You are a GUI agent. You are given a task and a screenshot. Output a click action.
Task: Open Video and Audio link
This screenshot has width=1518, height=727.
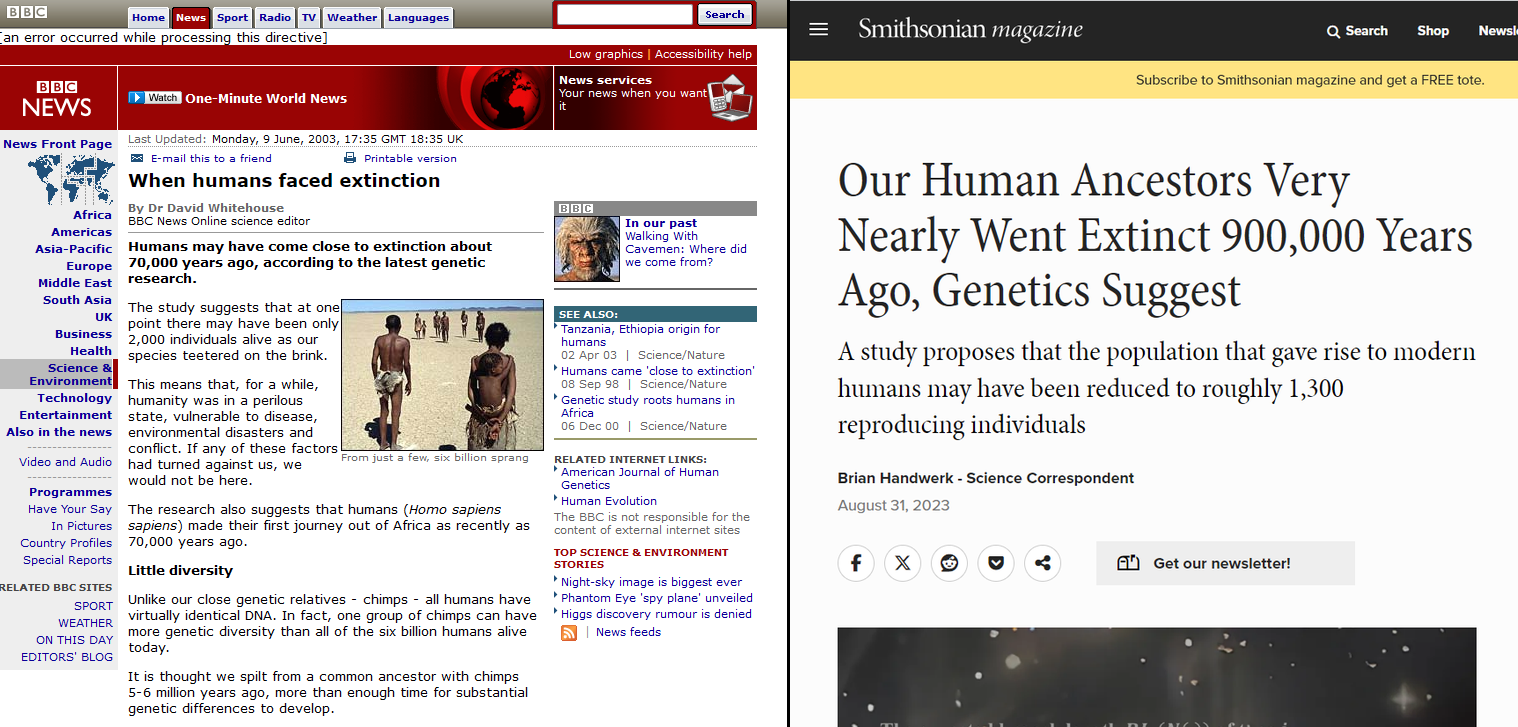(x=65, y=462)
